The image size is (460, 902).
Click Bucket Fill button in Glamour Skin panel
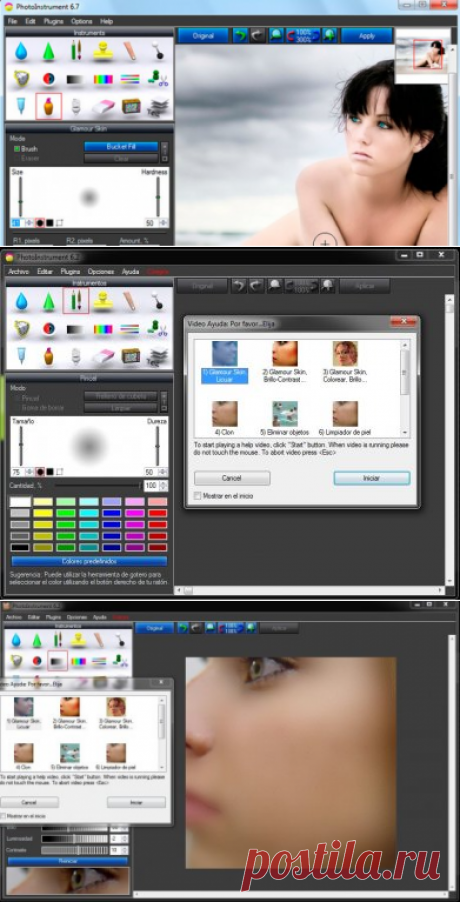(121, 147)
